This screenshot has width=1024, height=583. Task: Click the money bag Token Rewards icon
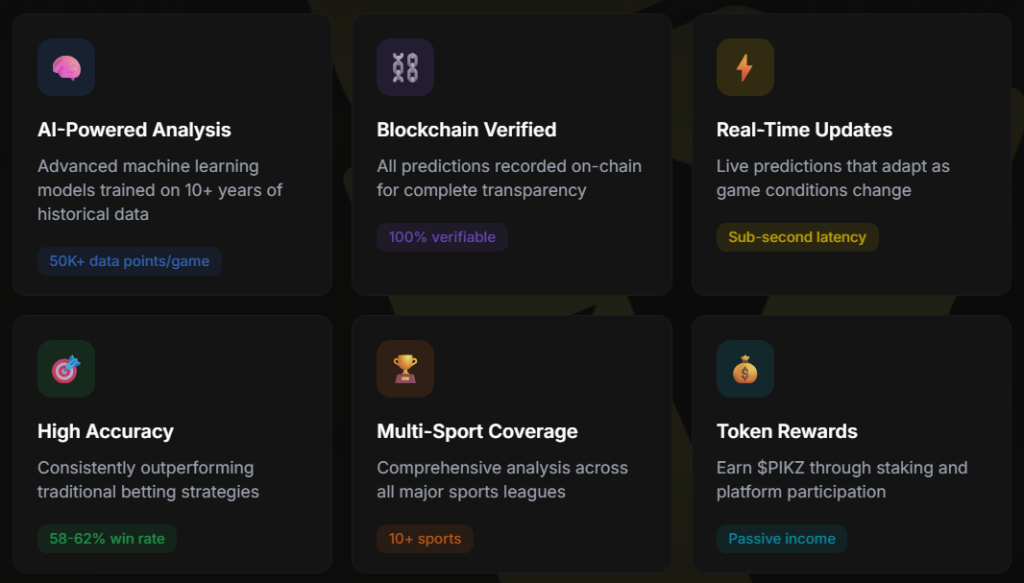click(745, 369)
